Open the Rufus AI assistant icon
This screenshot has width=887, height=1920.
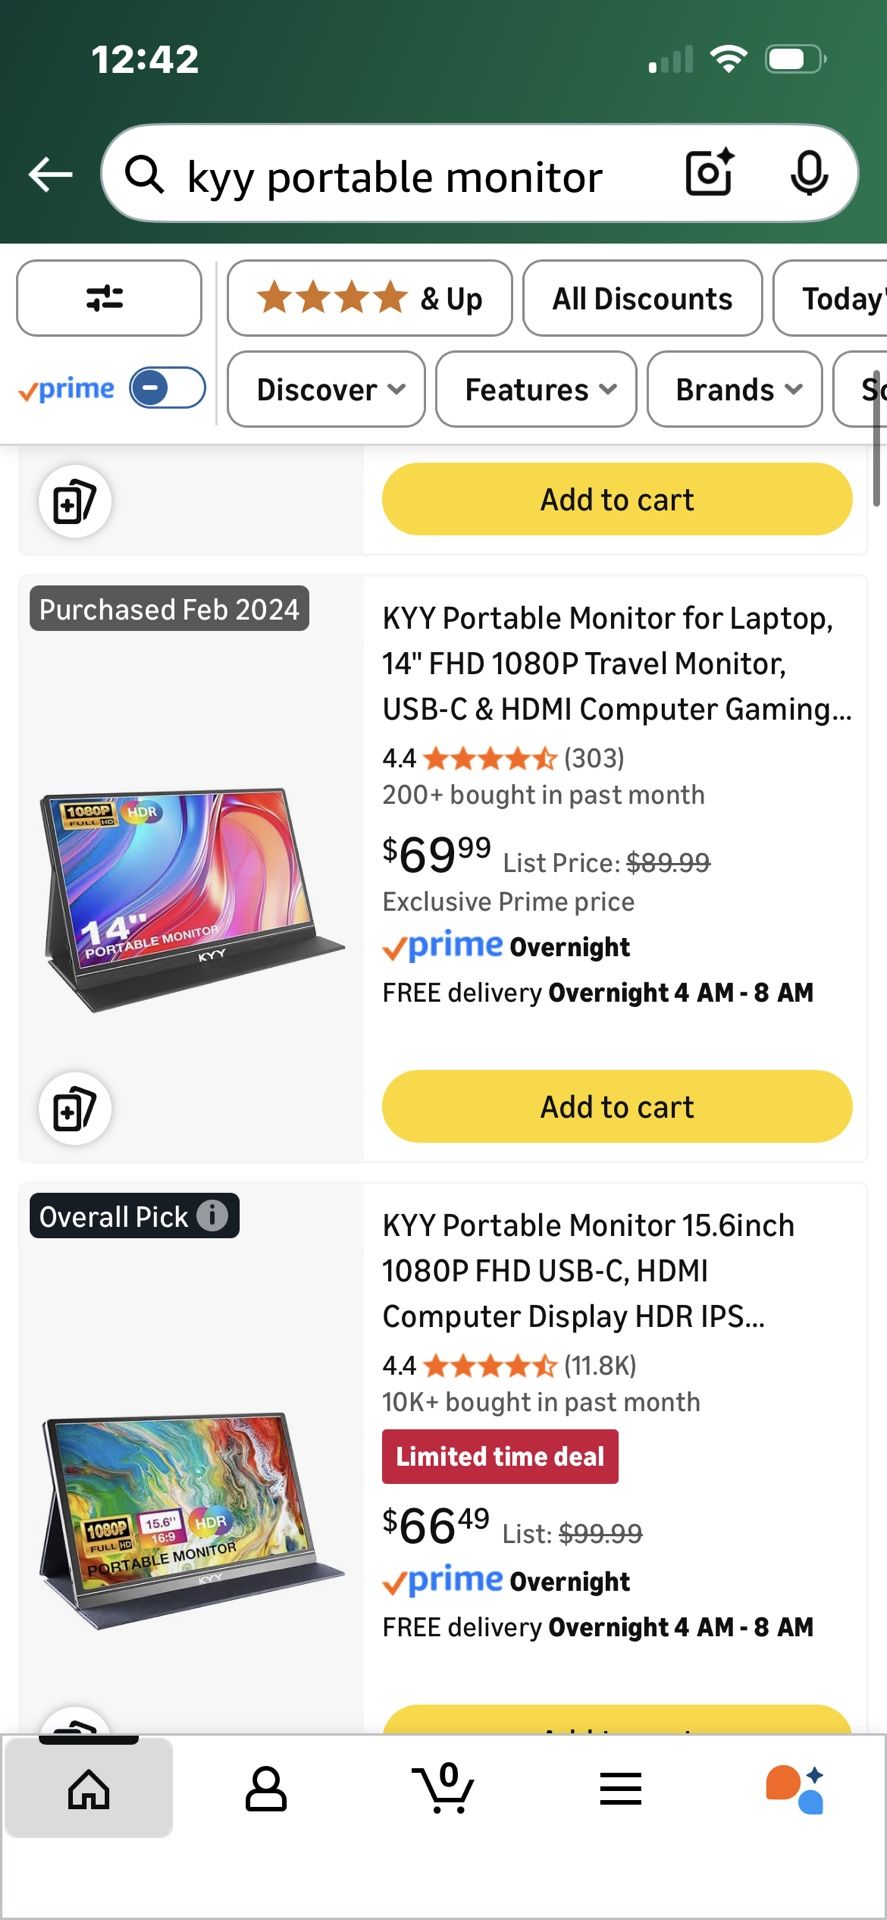[x=796, y=1788]
